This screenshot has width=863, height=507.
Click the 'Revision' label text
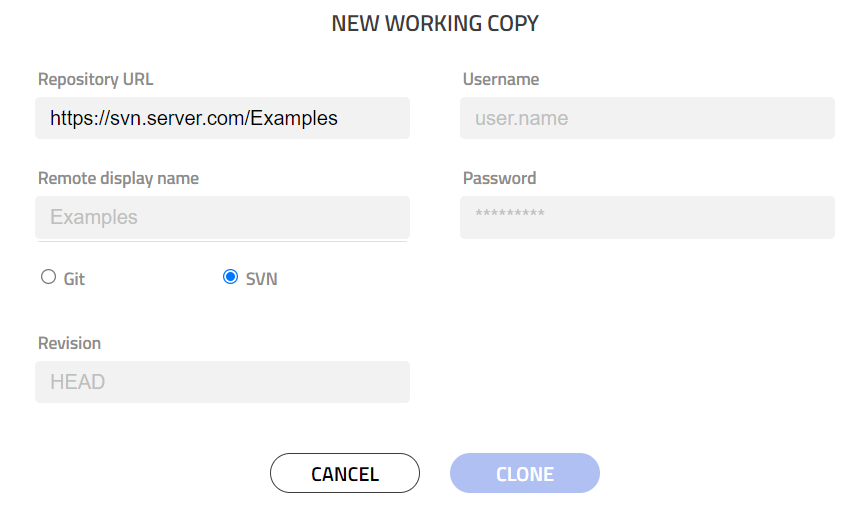(69, 344)
